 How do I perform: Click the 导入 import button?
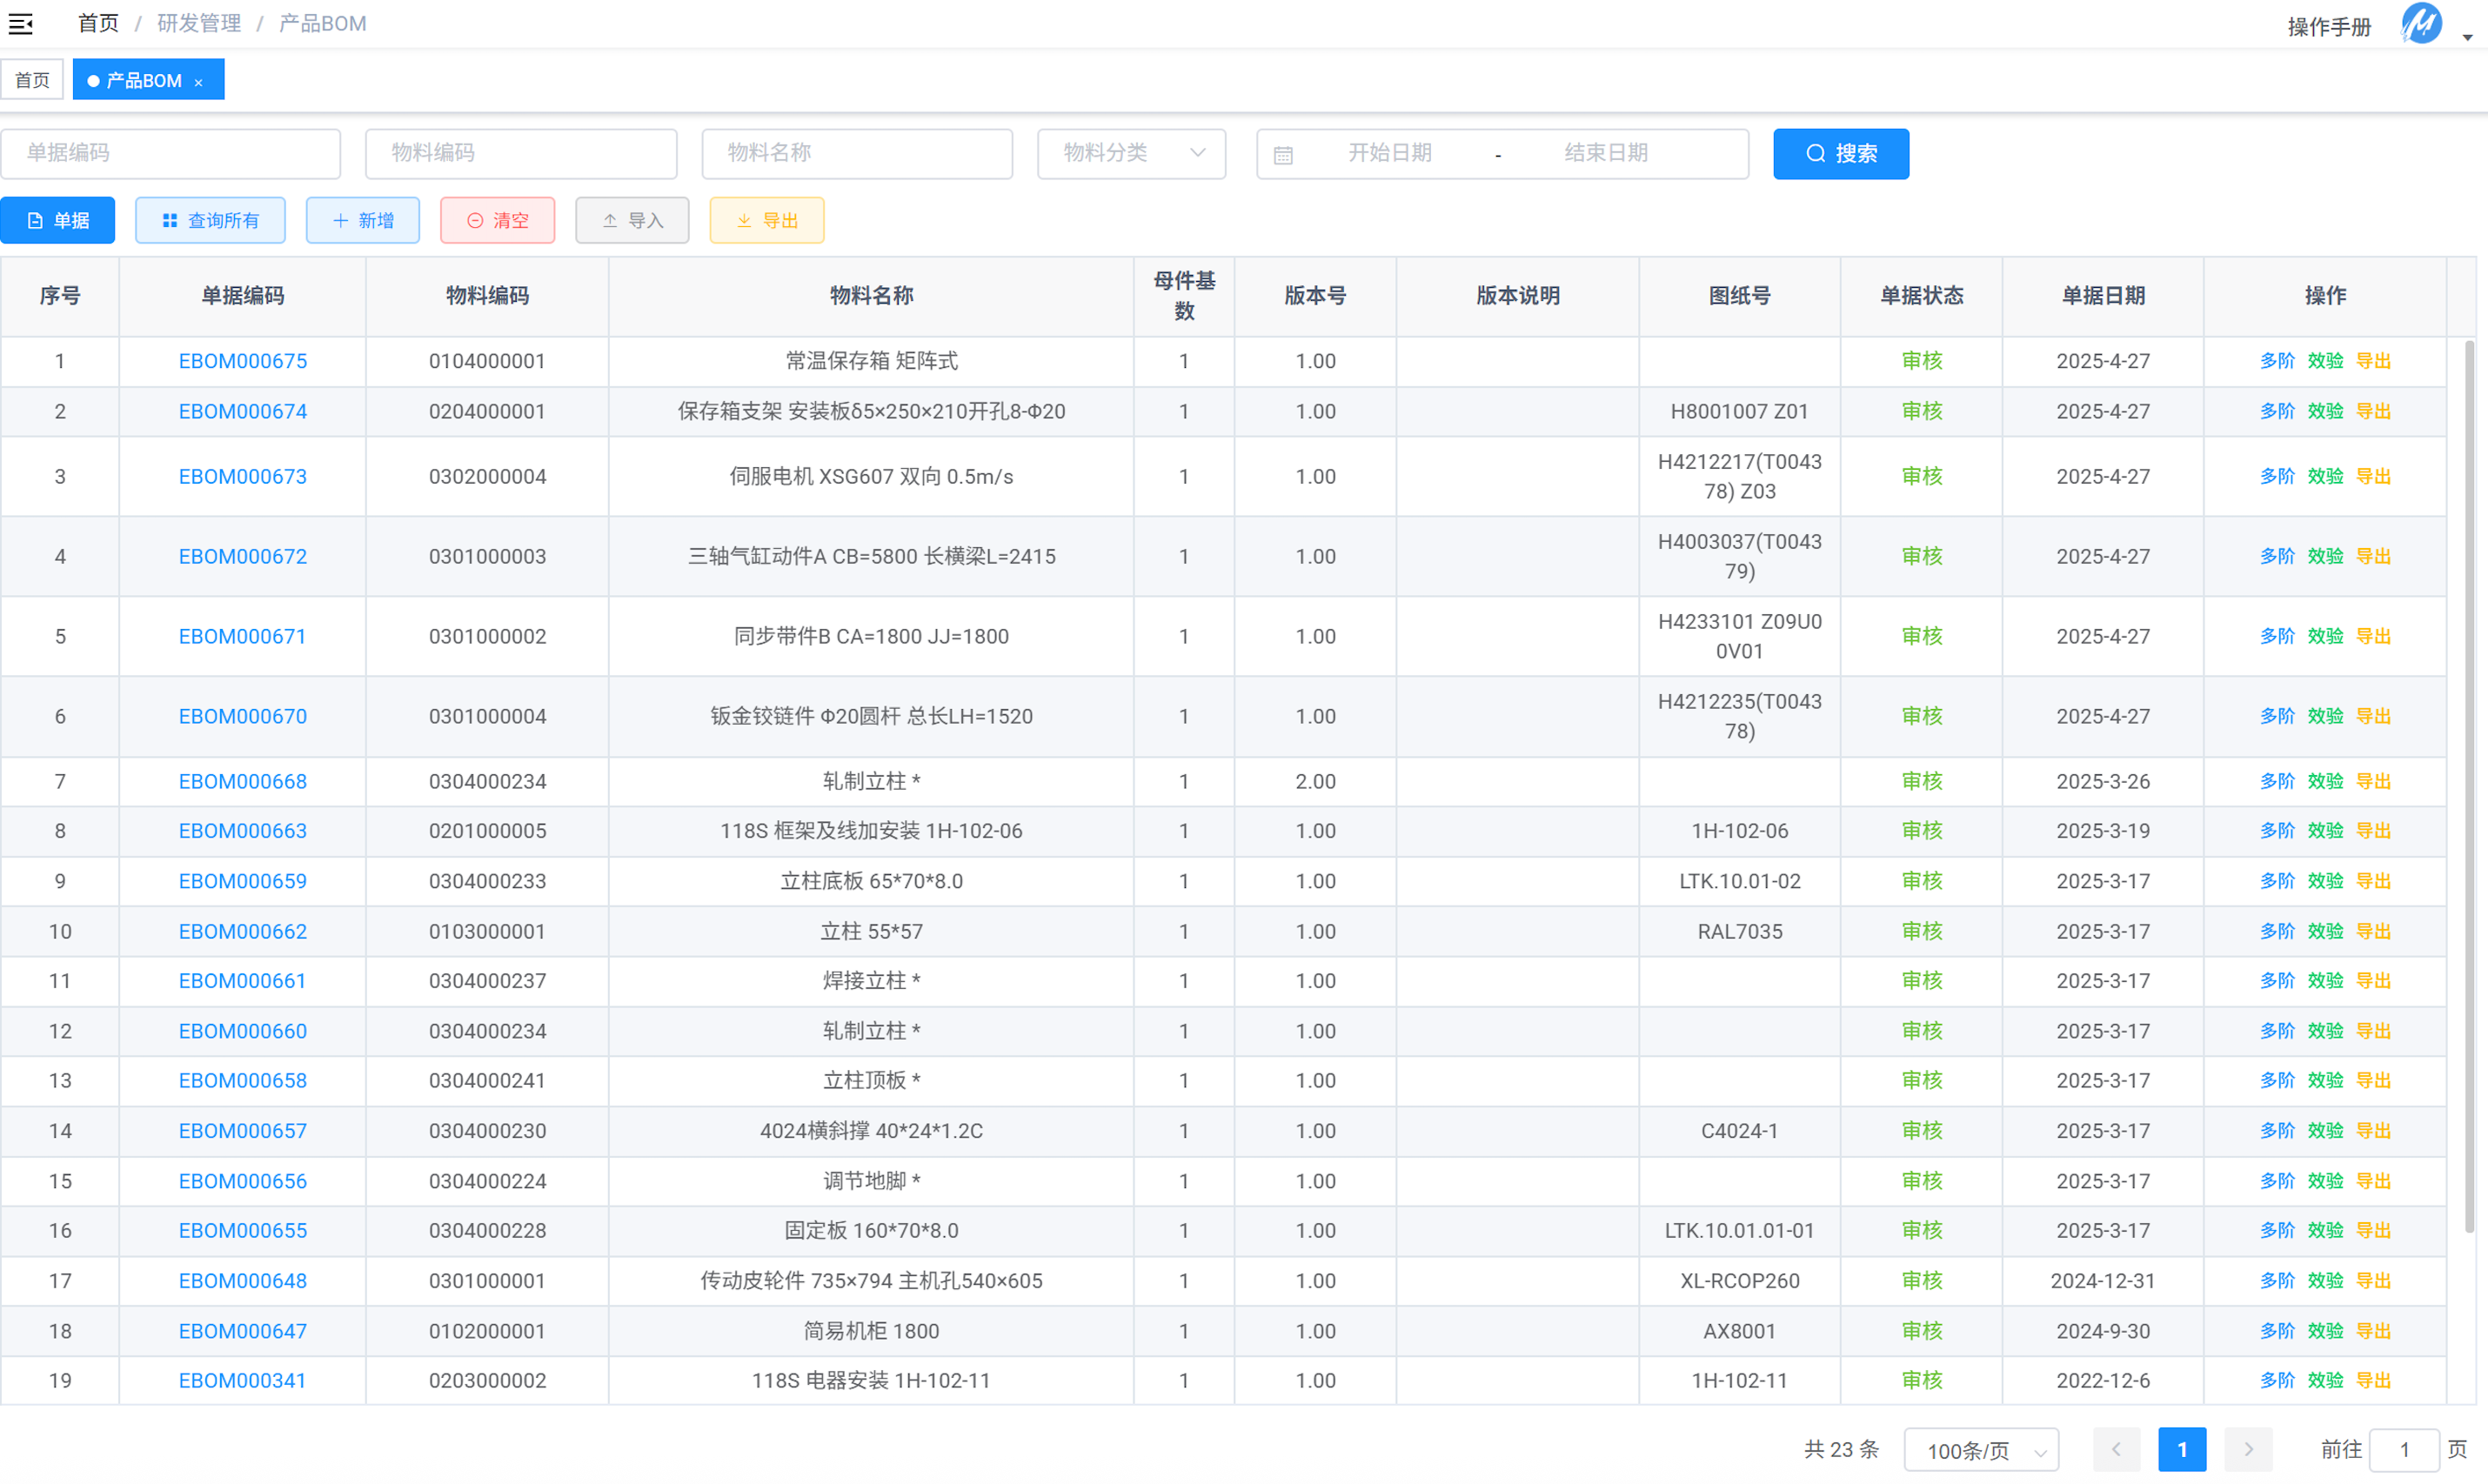(x=632, y=220)
